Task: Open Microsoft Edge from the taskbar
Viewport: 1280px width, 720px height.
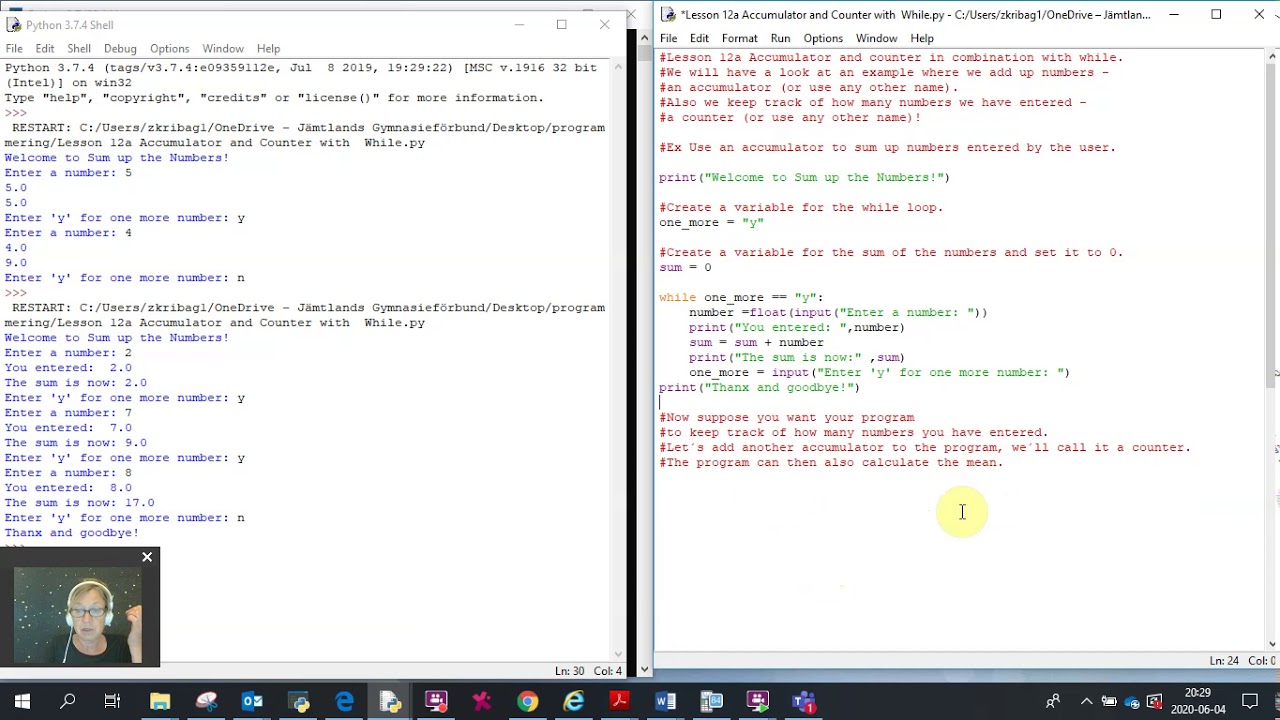Action: pos(344,701)
